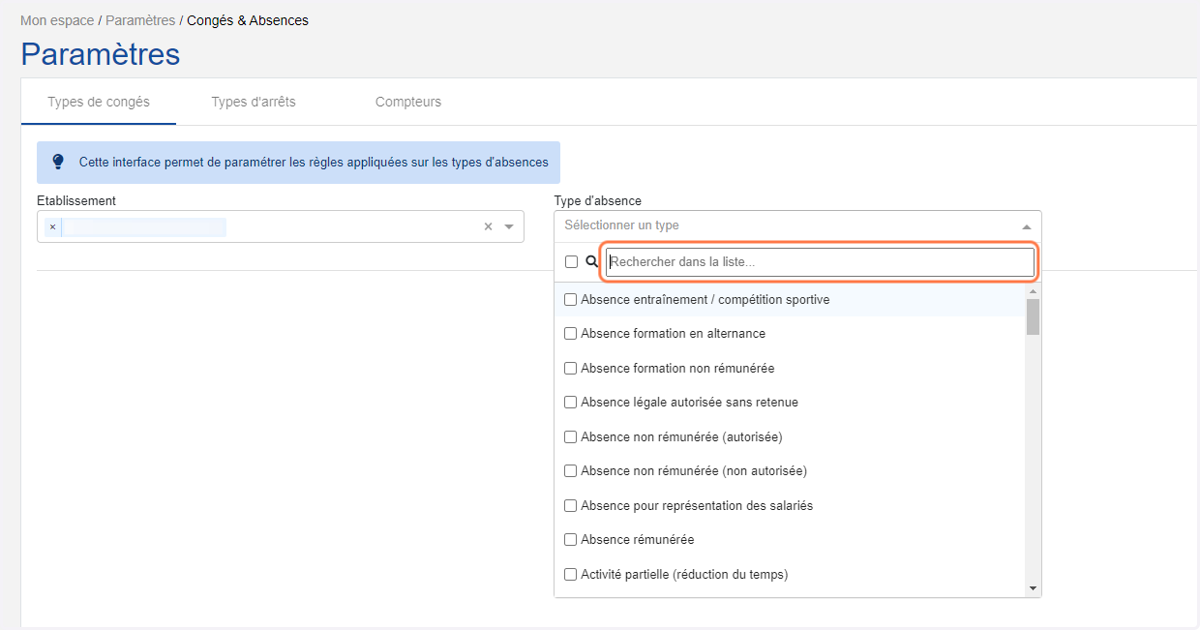Check Absence formation non rémunérée
Viewport: 1200px width, 630px height.
click(x=571, y=368)
